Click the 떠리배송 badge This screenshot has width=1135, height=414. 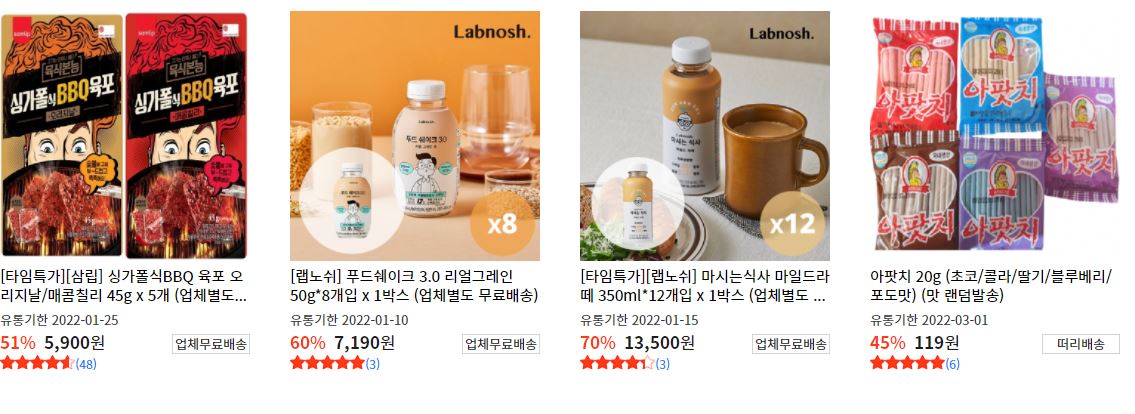[x=1081, y=345]
